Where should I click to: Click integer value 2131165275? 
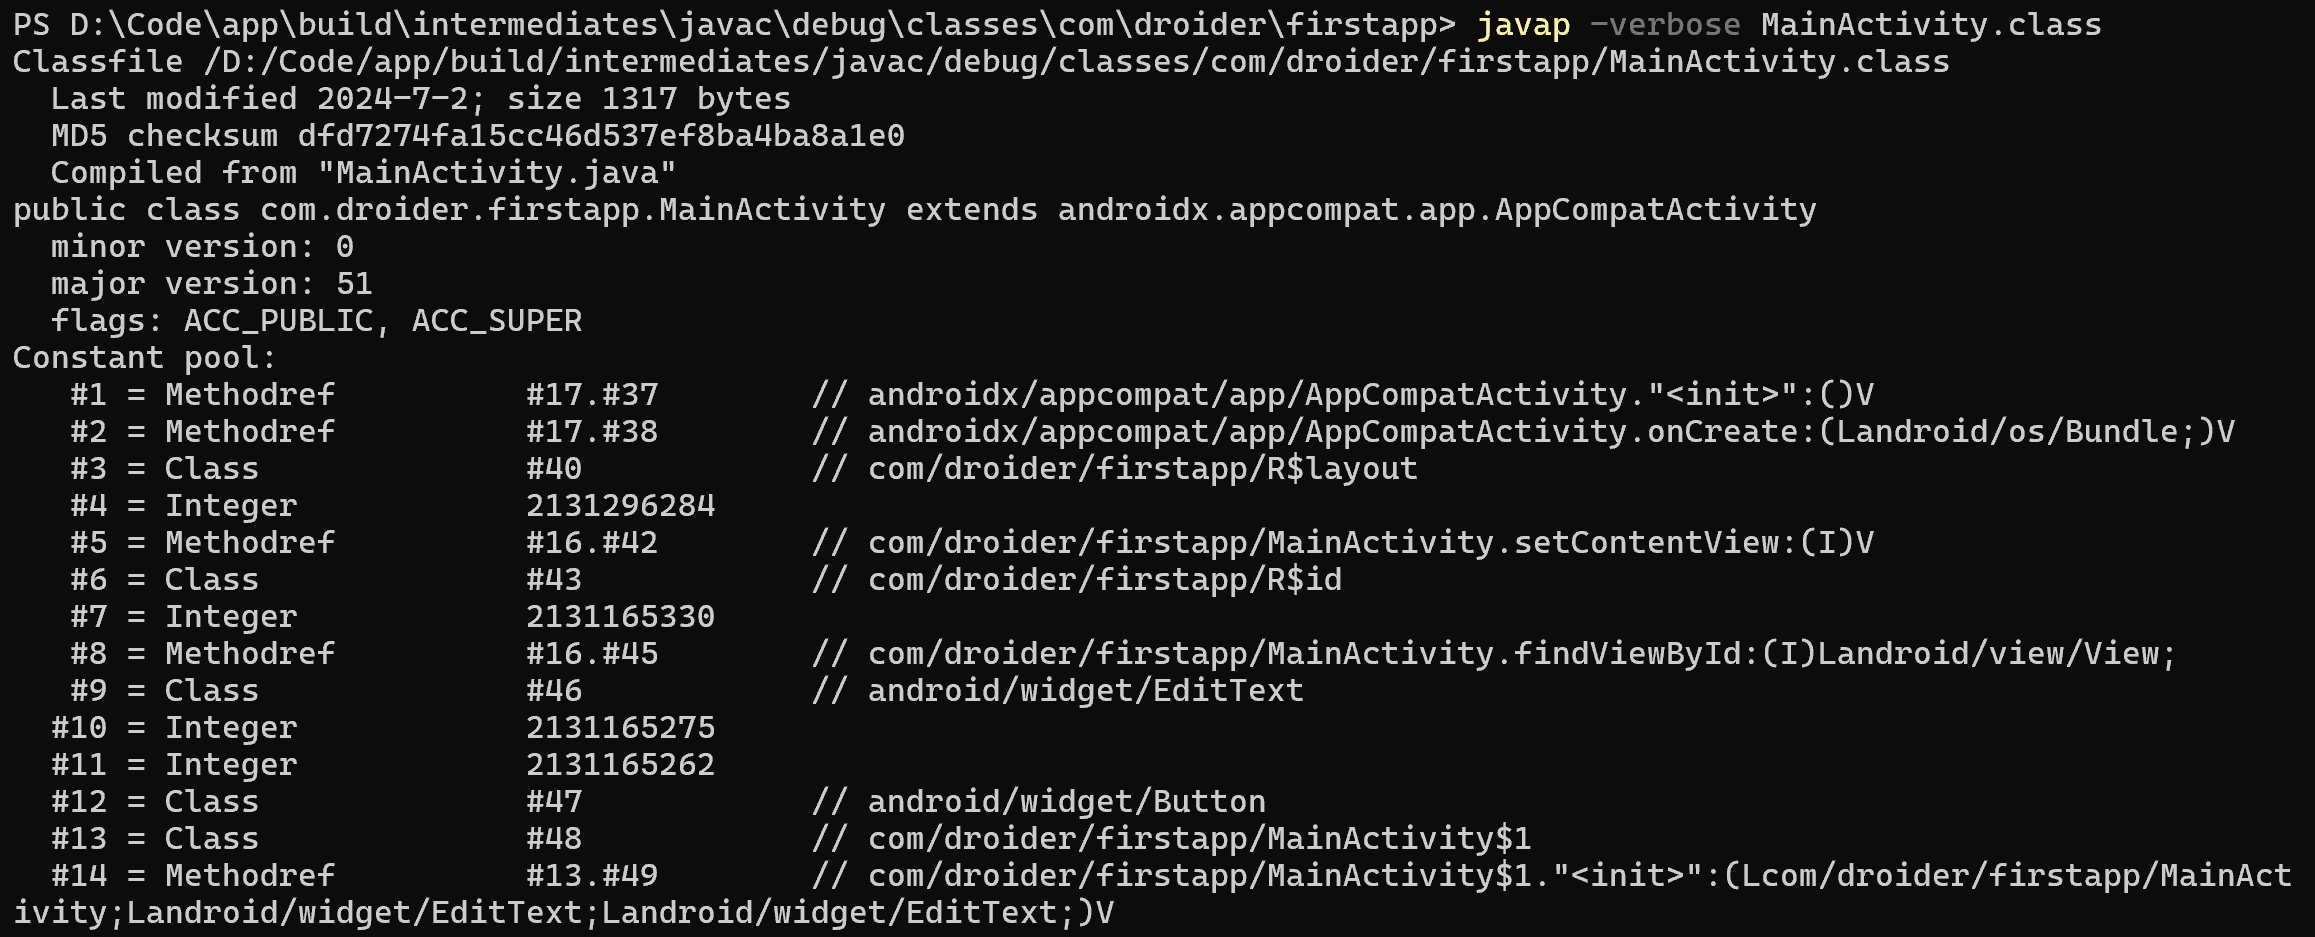pyautogui.click(x=621, y=727)
